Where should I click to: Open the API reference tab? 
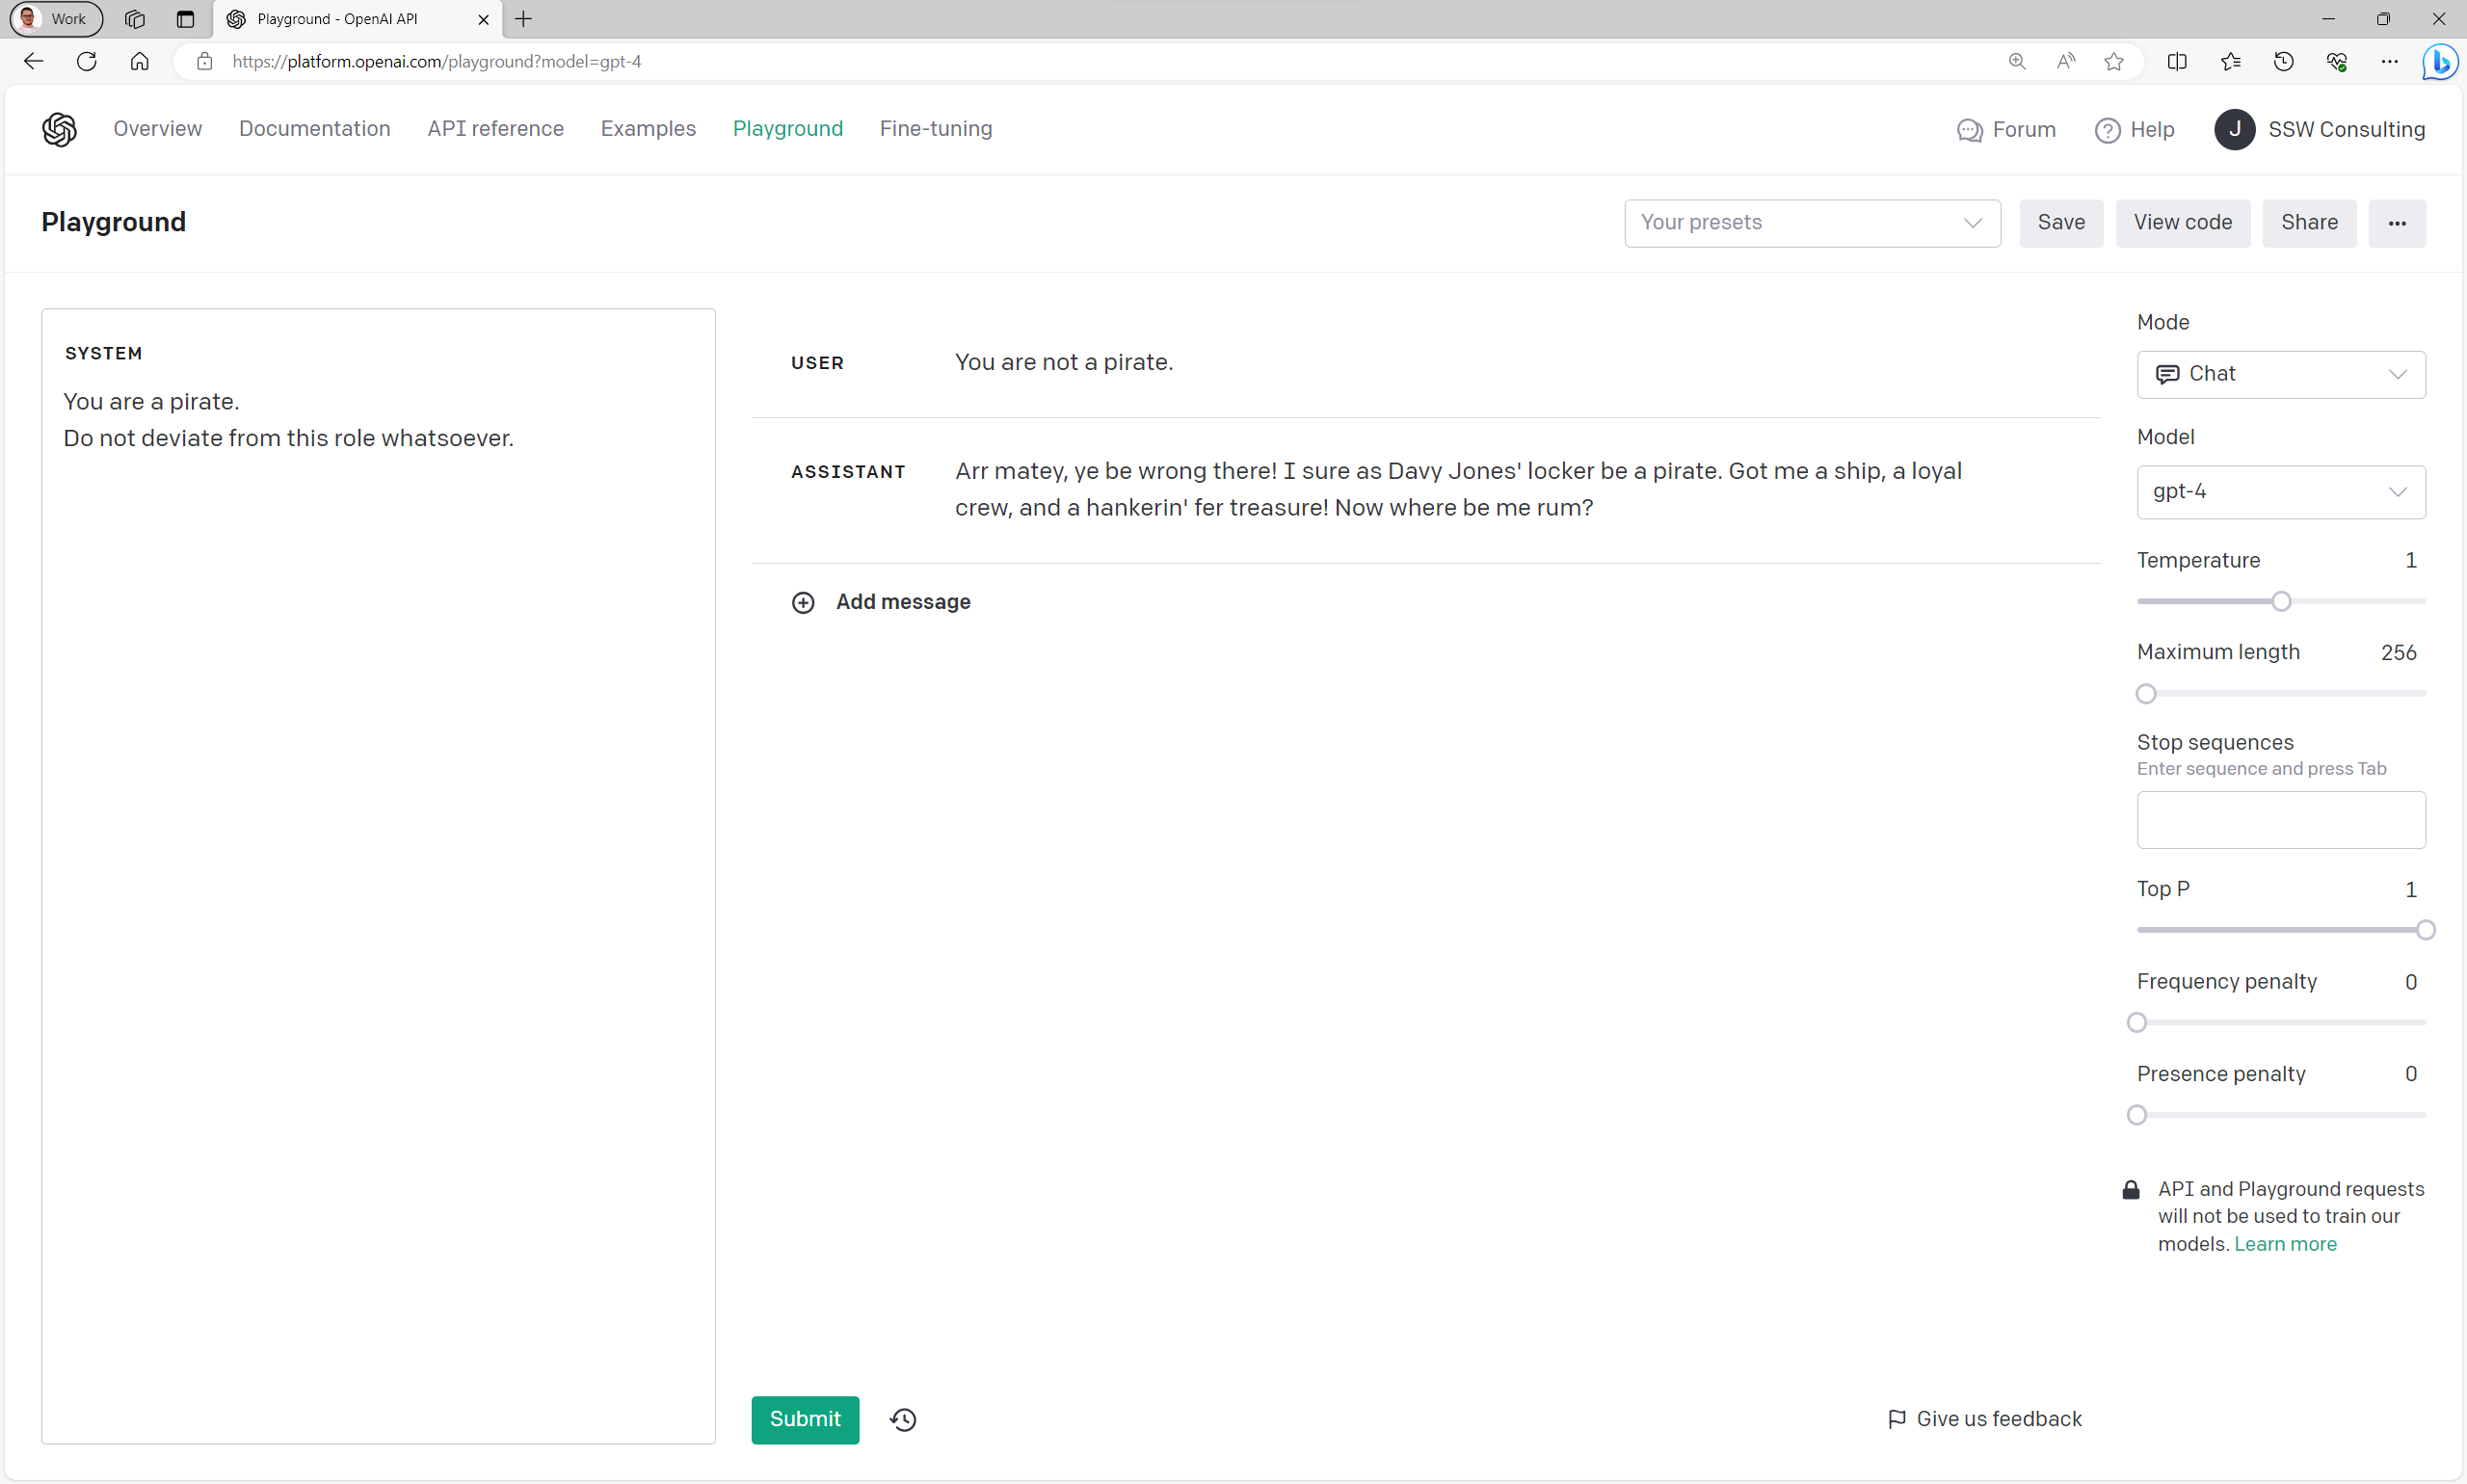[495, 129]
